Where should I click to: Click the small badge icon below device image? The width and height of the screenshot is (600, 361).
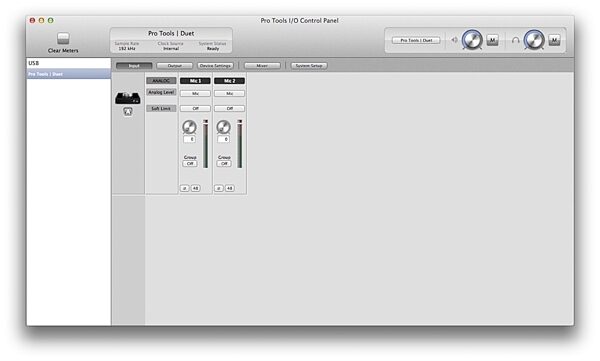128,112
